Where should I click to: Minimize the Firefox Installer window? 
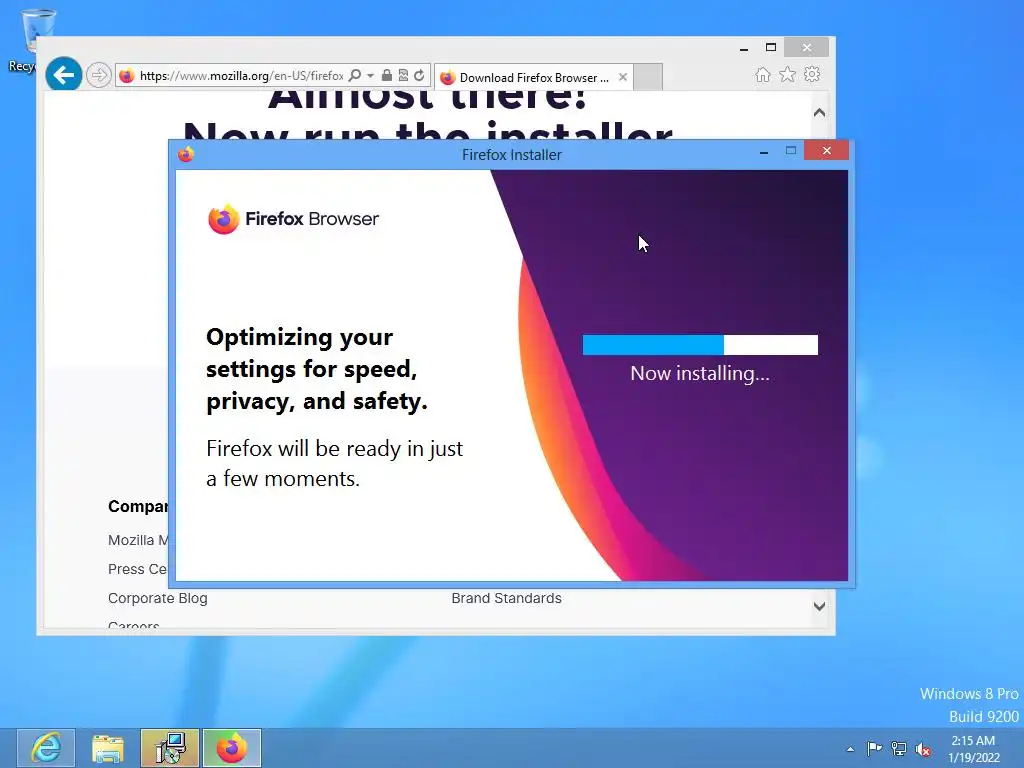763,152
